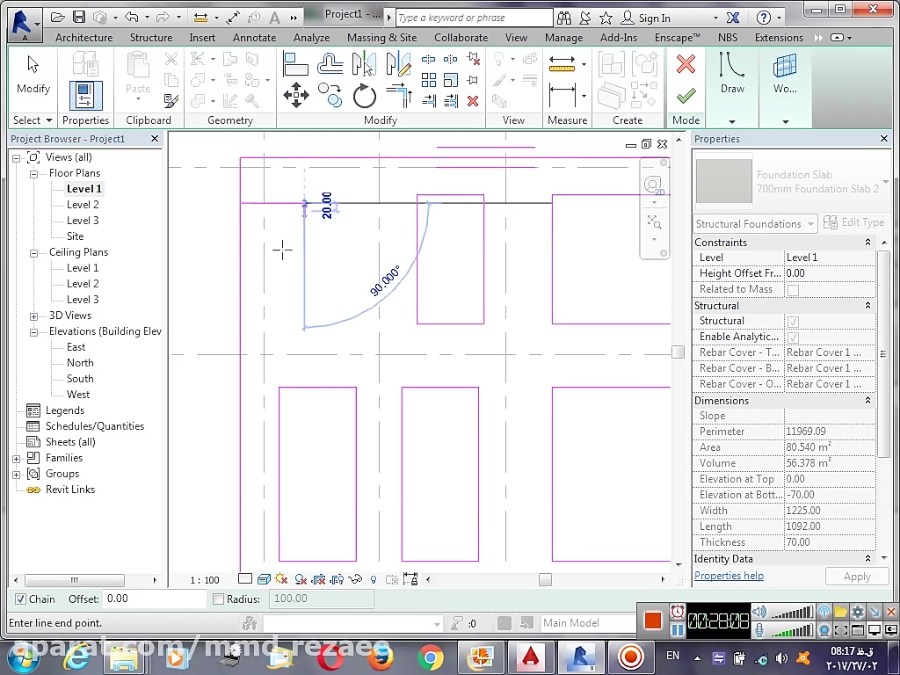Toggle the Sun Path setting in view bar
This screenshot has height=675, width=900.
pyautogui.click(x=280, y=580)
